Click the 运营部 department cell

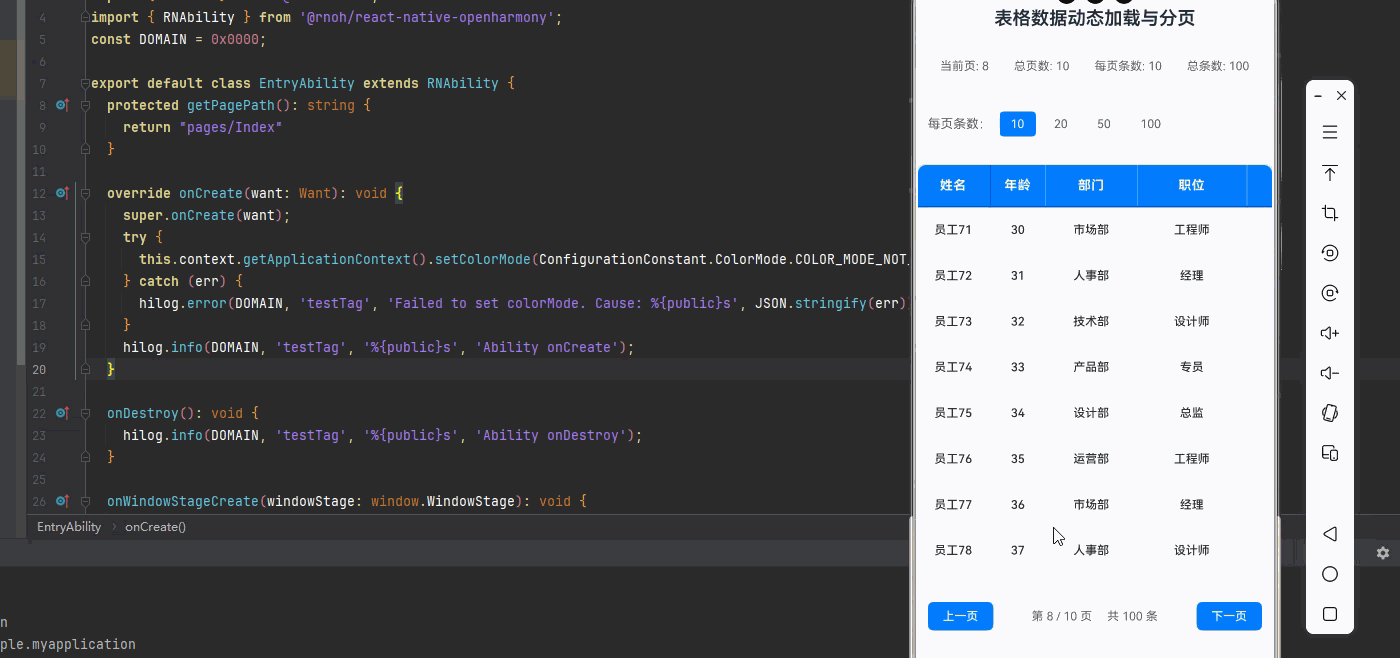click(x=1091, y=459)
